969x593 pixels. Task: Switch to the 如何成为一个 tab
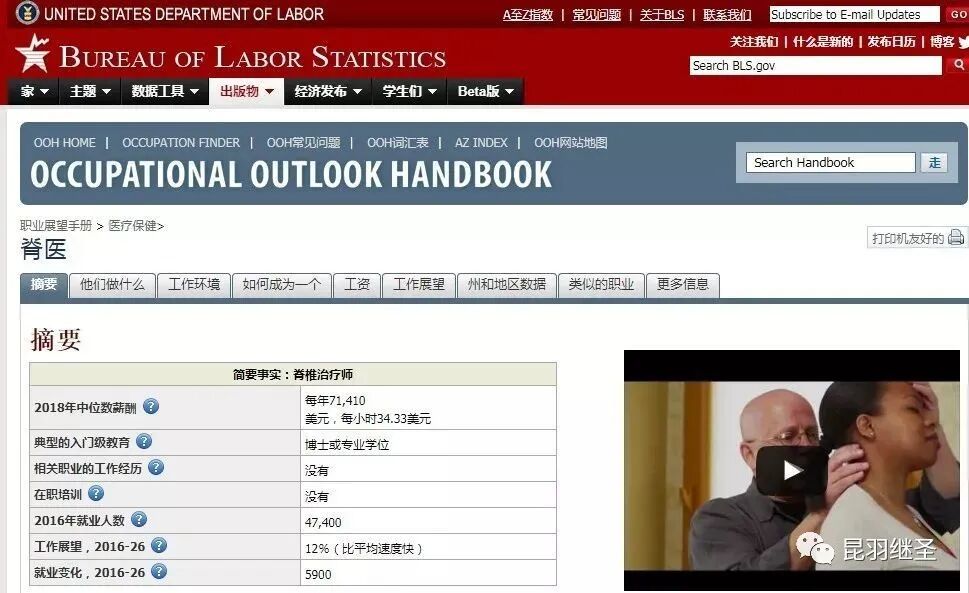[x=282, y=285]
